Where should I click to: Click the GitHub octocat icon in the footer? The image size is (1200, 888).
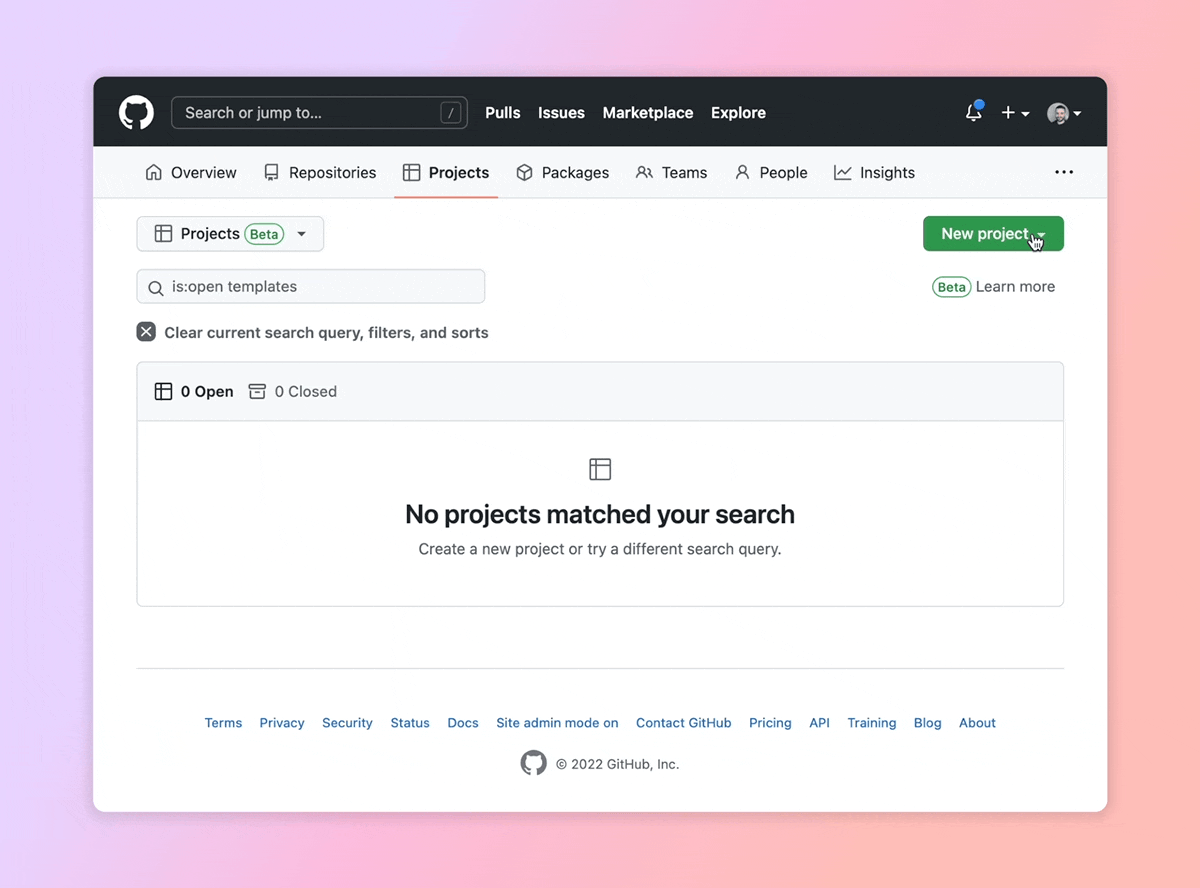coord(533,763)
